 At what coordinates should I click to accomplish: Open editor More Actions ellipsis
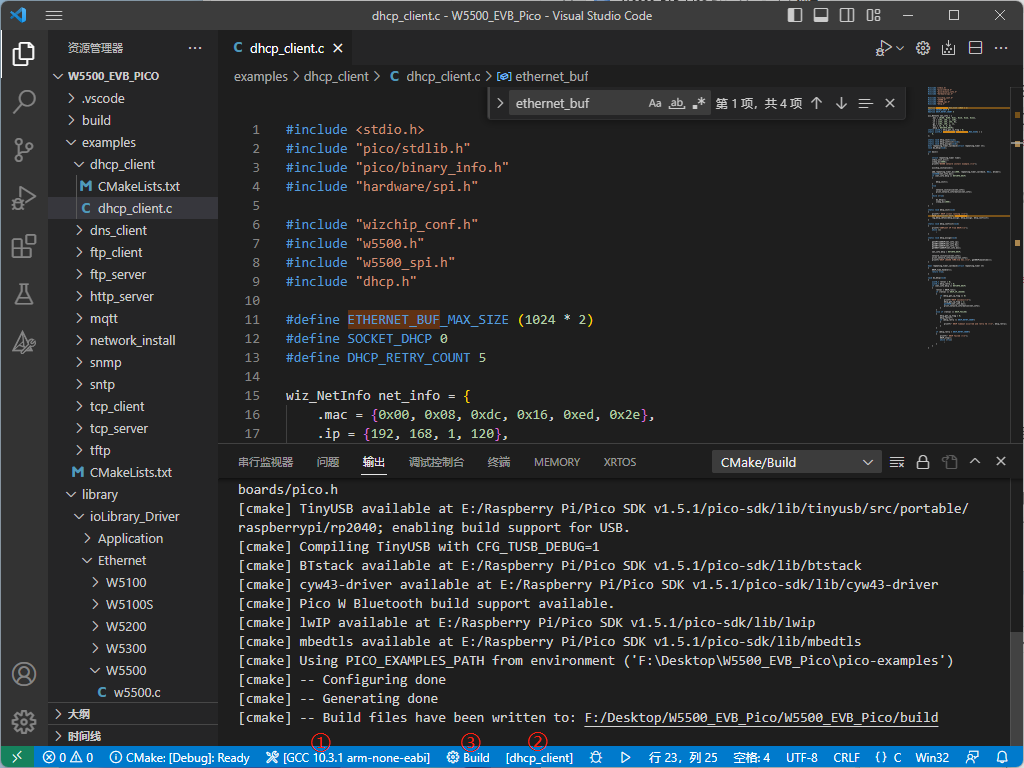click(x=1001, y=48)
